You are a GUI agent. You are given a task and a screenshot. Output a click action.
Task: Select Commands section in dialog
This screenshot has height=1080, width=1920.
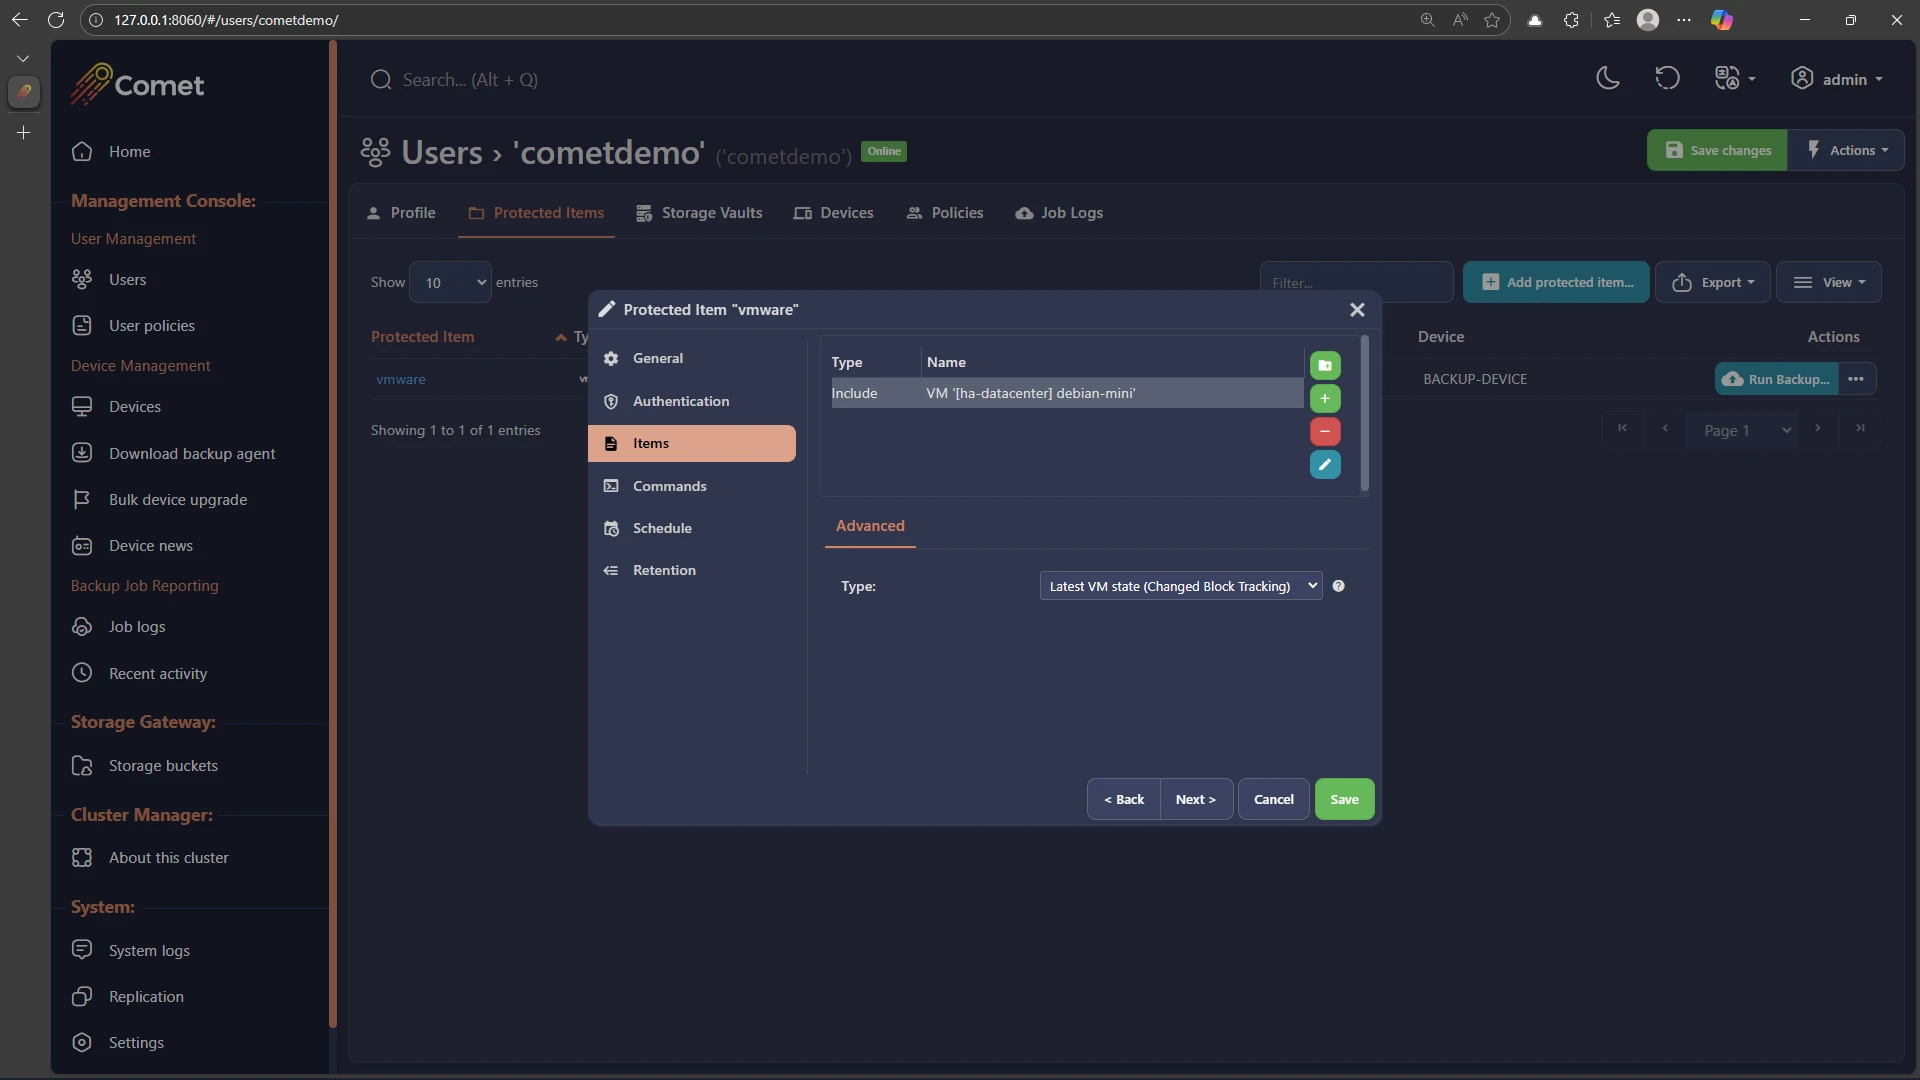tap(692, 486)
